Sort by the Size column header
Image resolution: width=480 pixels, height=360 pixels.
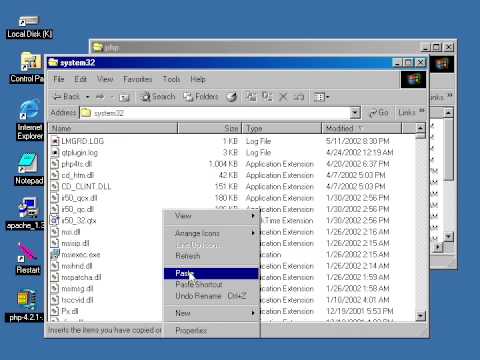209,128
